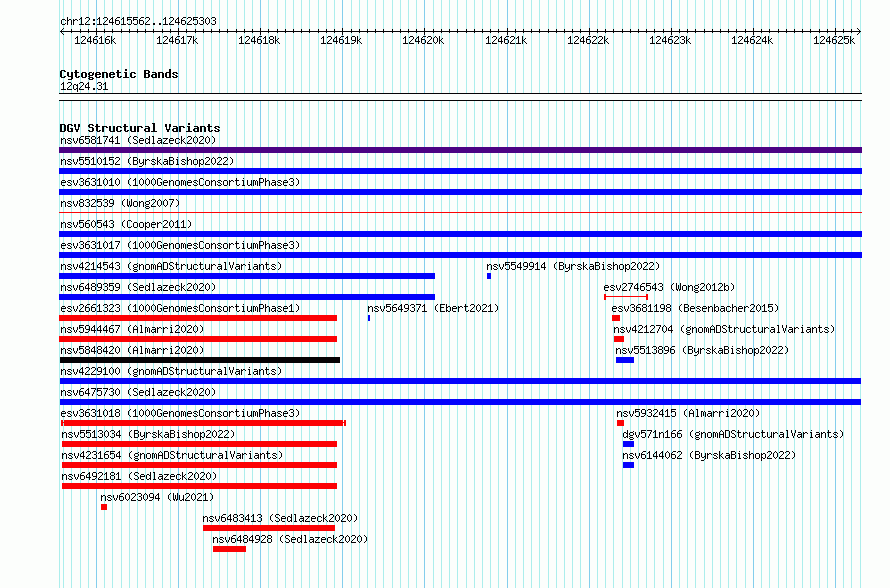Click esv2661323 1000GenomesConsortiumPhase1 label
Viewport: 890px width, 588px height.
(x=180, y=308)
